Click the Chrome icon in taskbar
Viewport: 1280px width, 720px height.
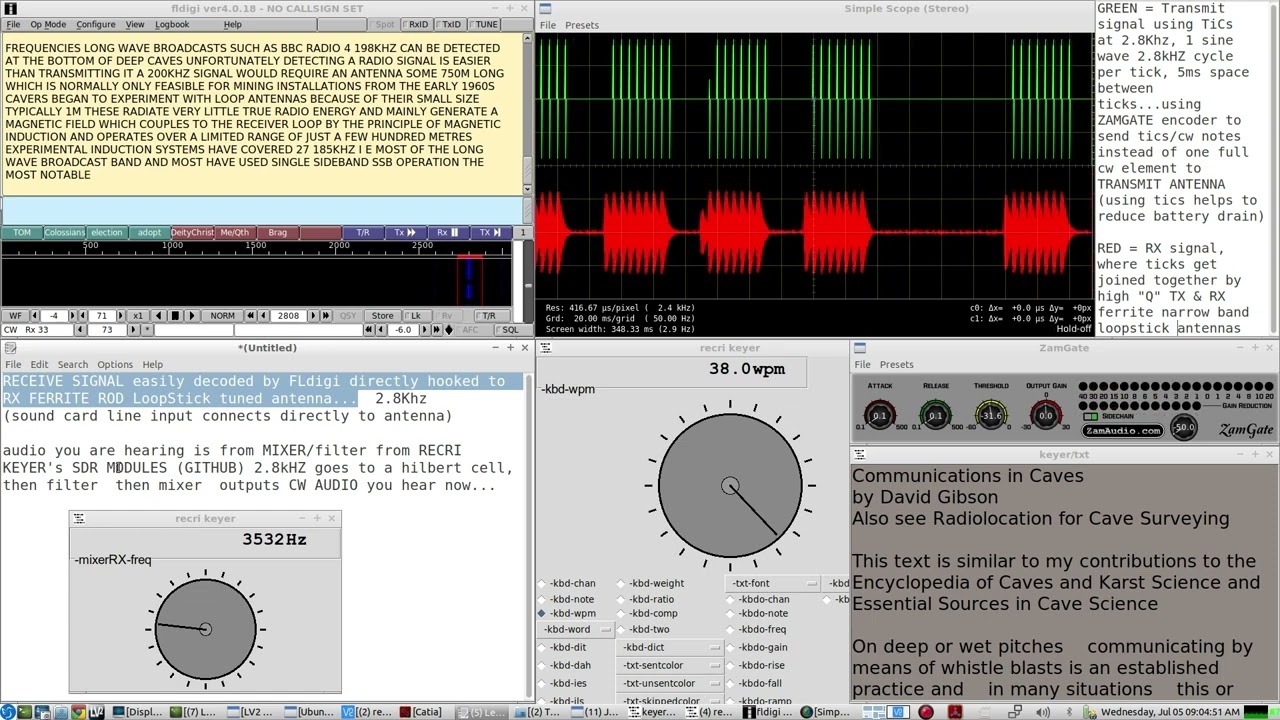(x=78, y=712)
